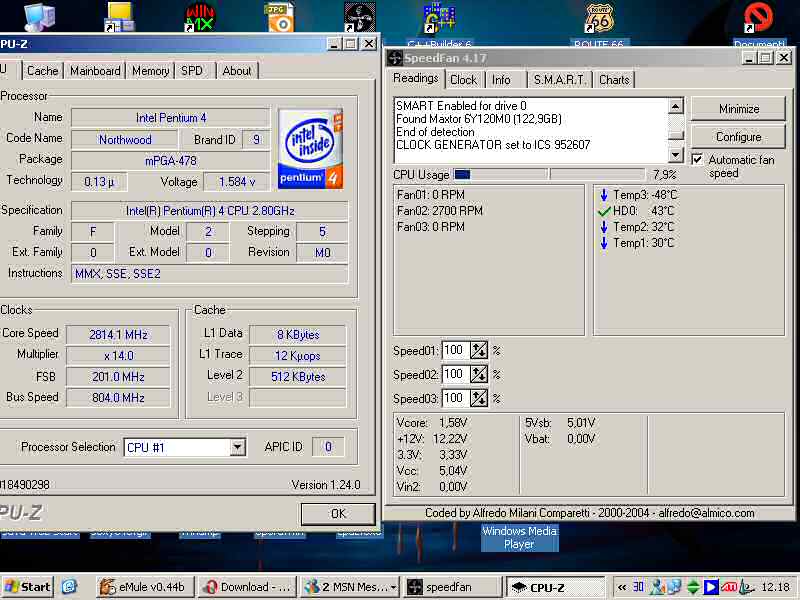Click the 'Found Maxtor 6Y120M0' log line

tap(479, 119)
